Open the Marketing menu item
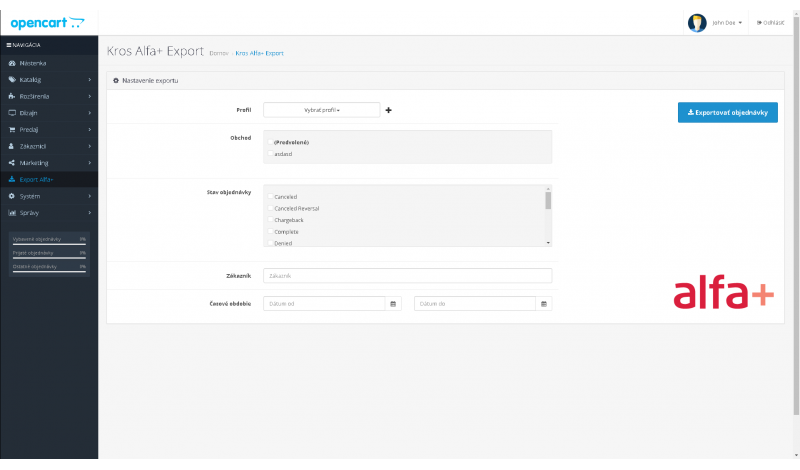This screenshot has width=800, height=470. tap(49, 163)
